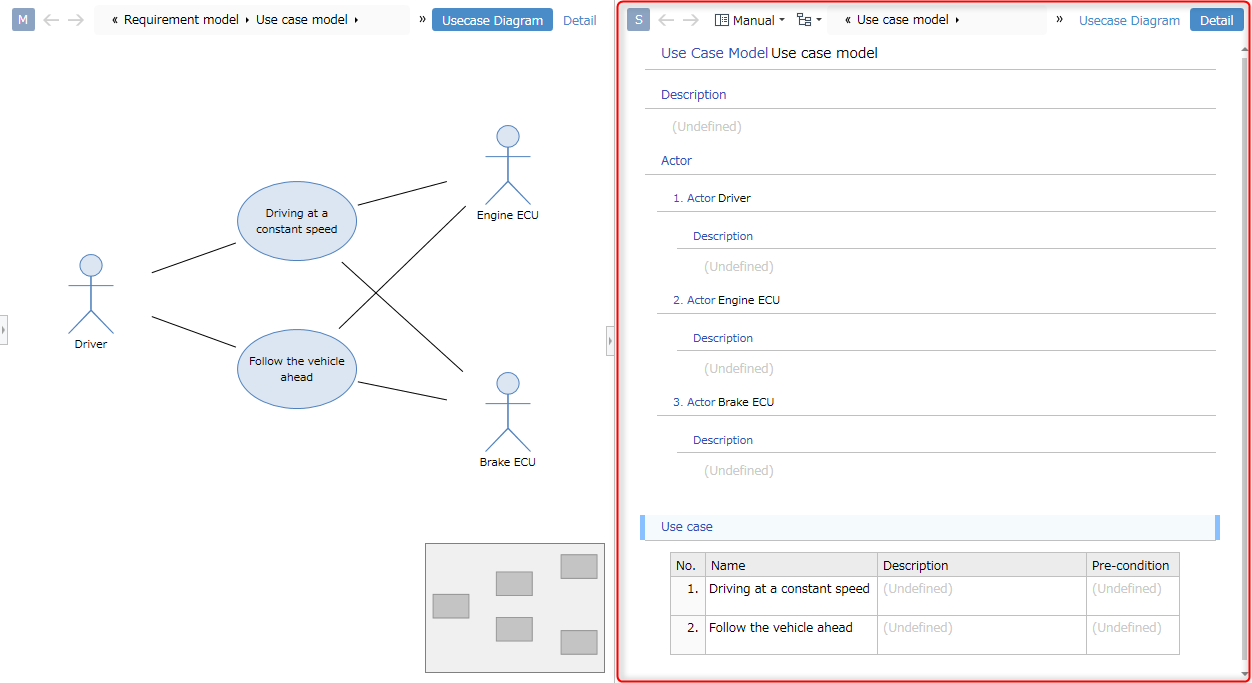Click the 'Name' column header

(x=791, y=565)
